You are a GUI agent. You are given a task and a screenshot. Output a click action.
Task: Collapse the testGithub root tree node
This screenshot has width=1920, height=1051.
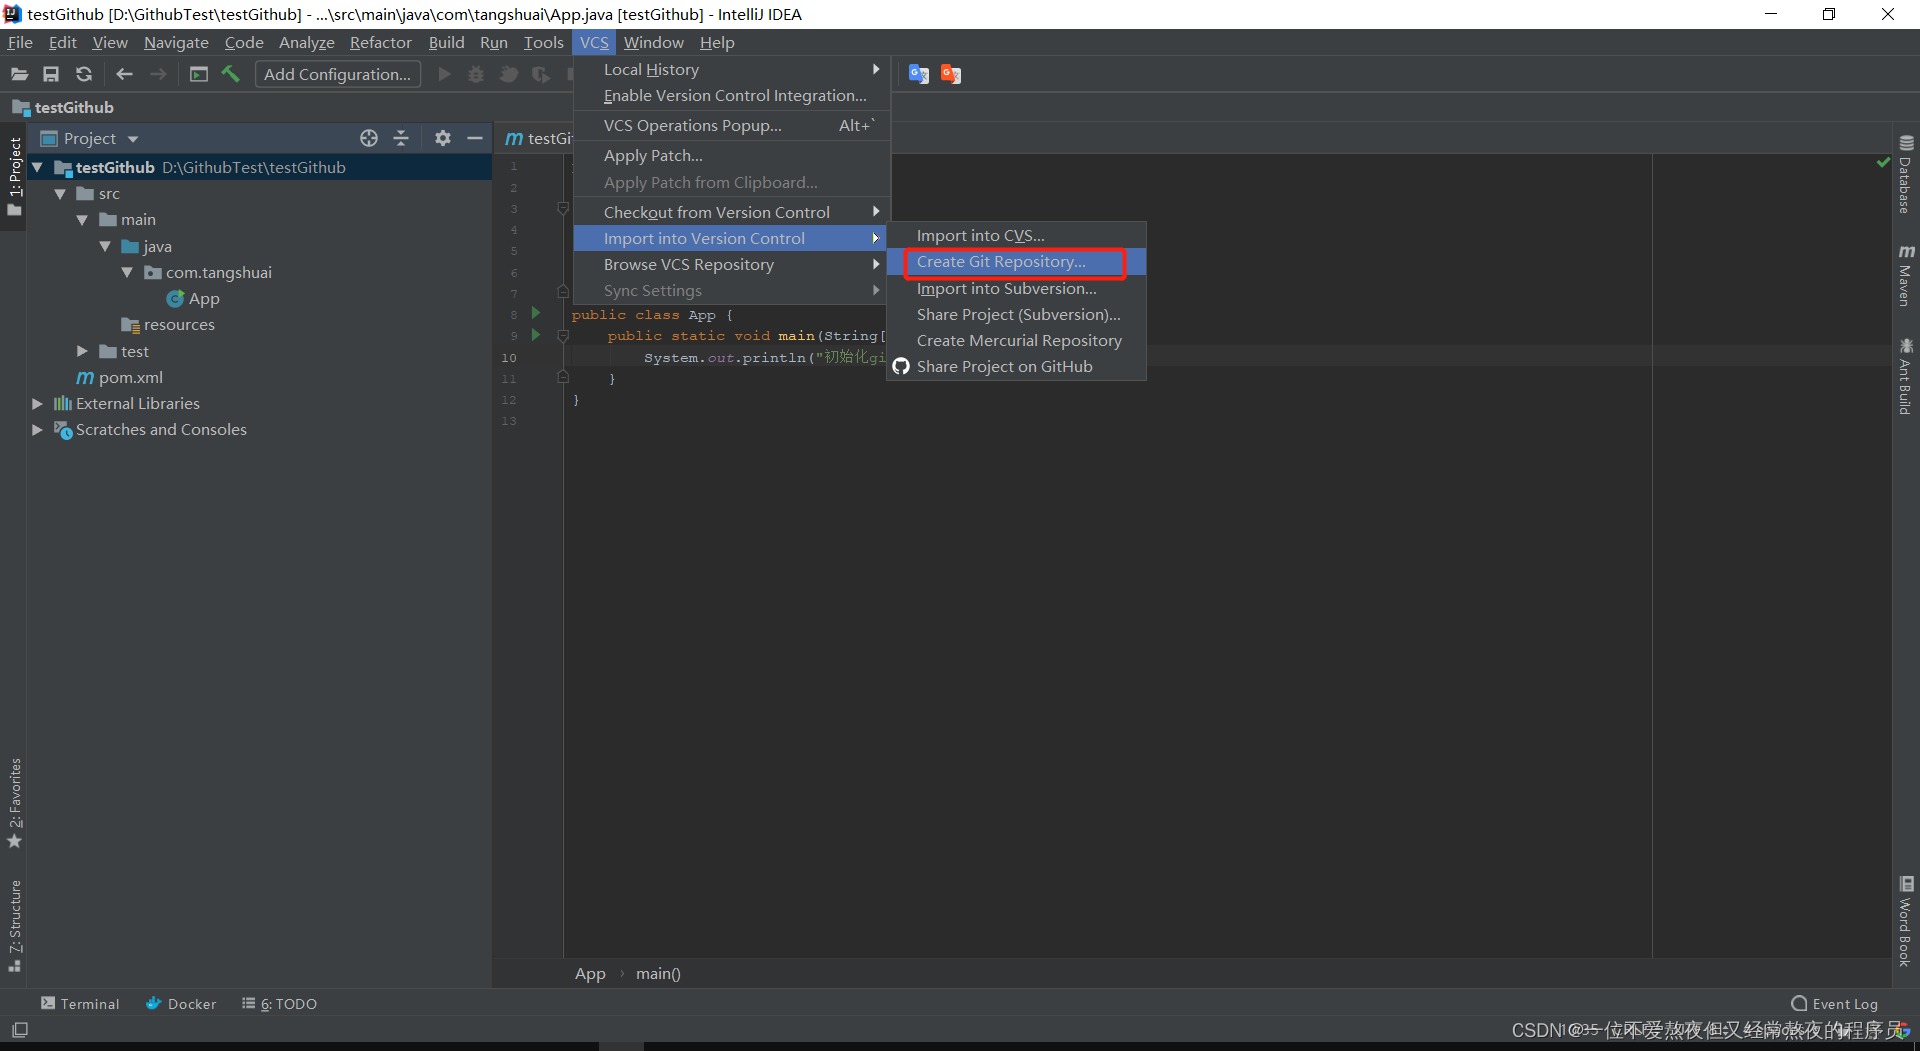37,167
